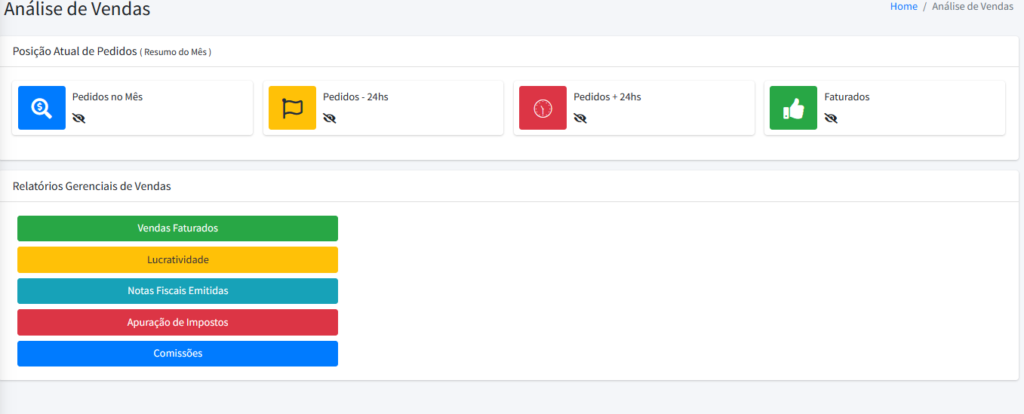Image resolution: width=1024 pixels, height=414 pixels.
Task: Click the yellow flag icon
Action: (x=293, y=108)
